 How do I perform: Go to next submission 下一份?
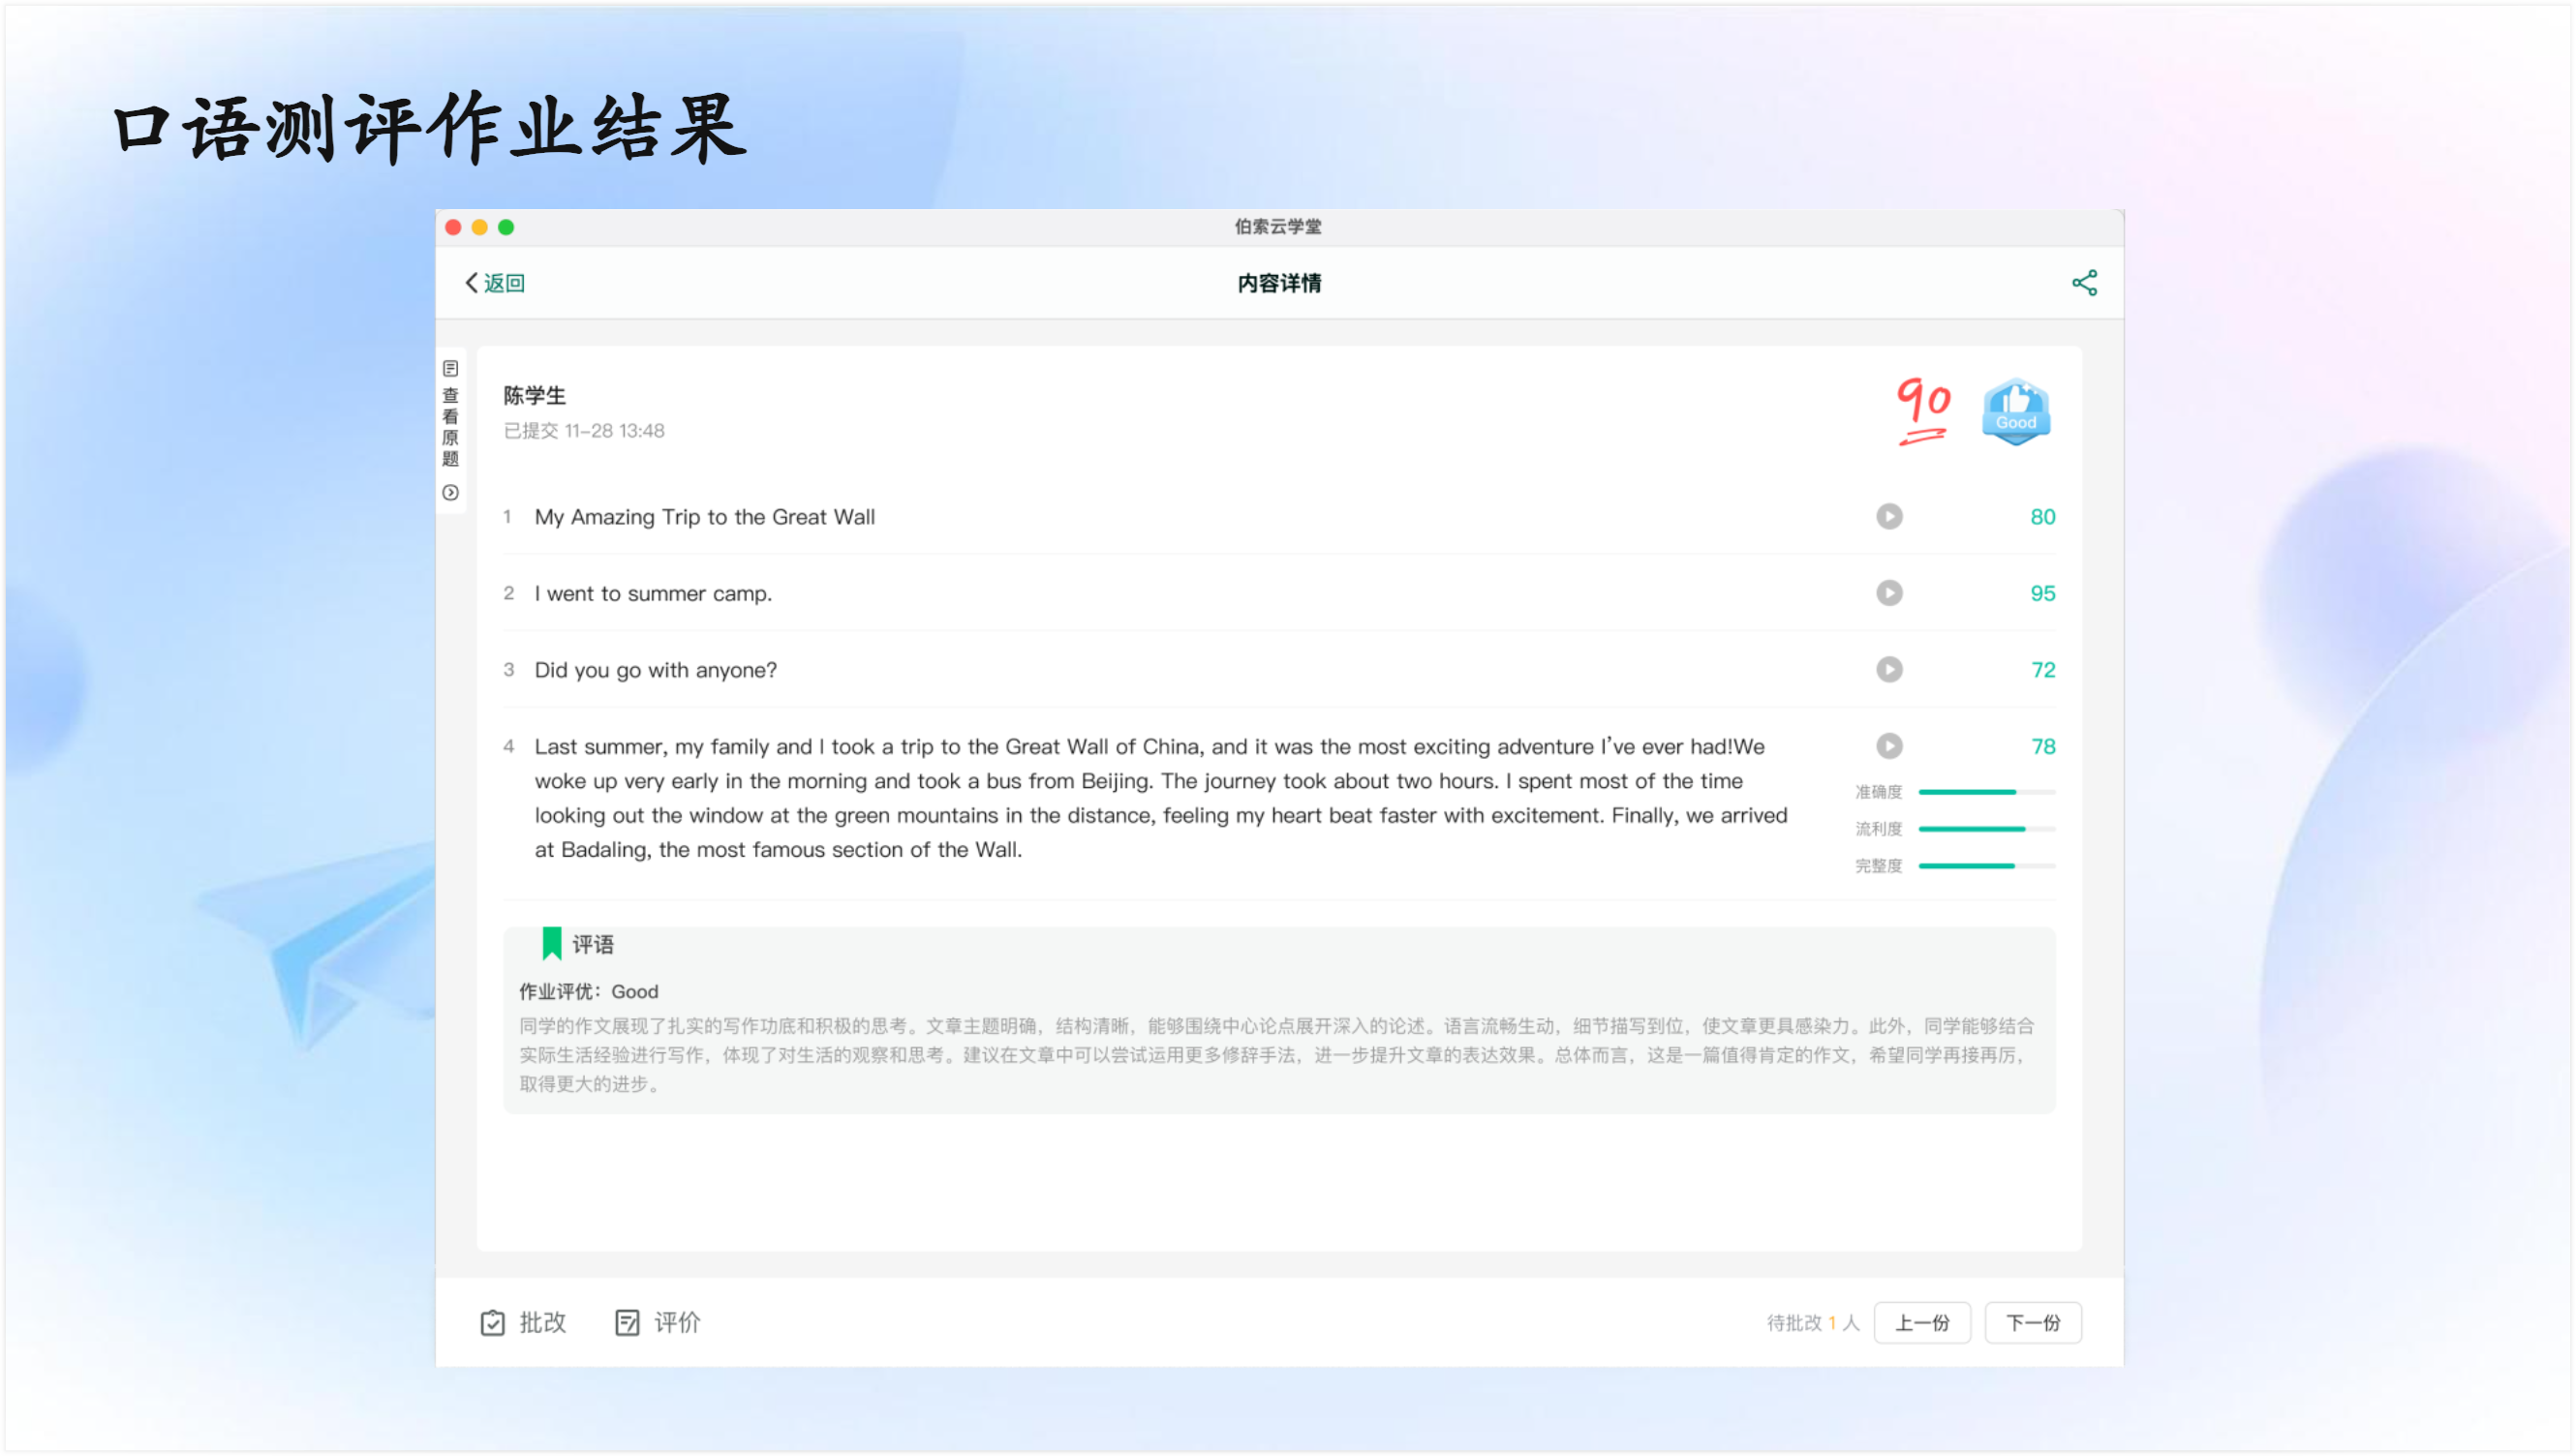[2032, 1322]
